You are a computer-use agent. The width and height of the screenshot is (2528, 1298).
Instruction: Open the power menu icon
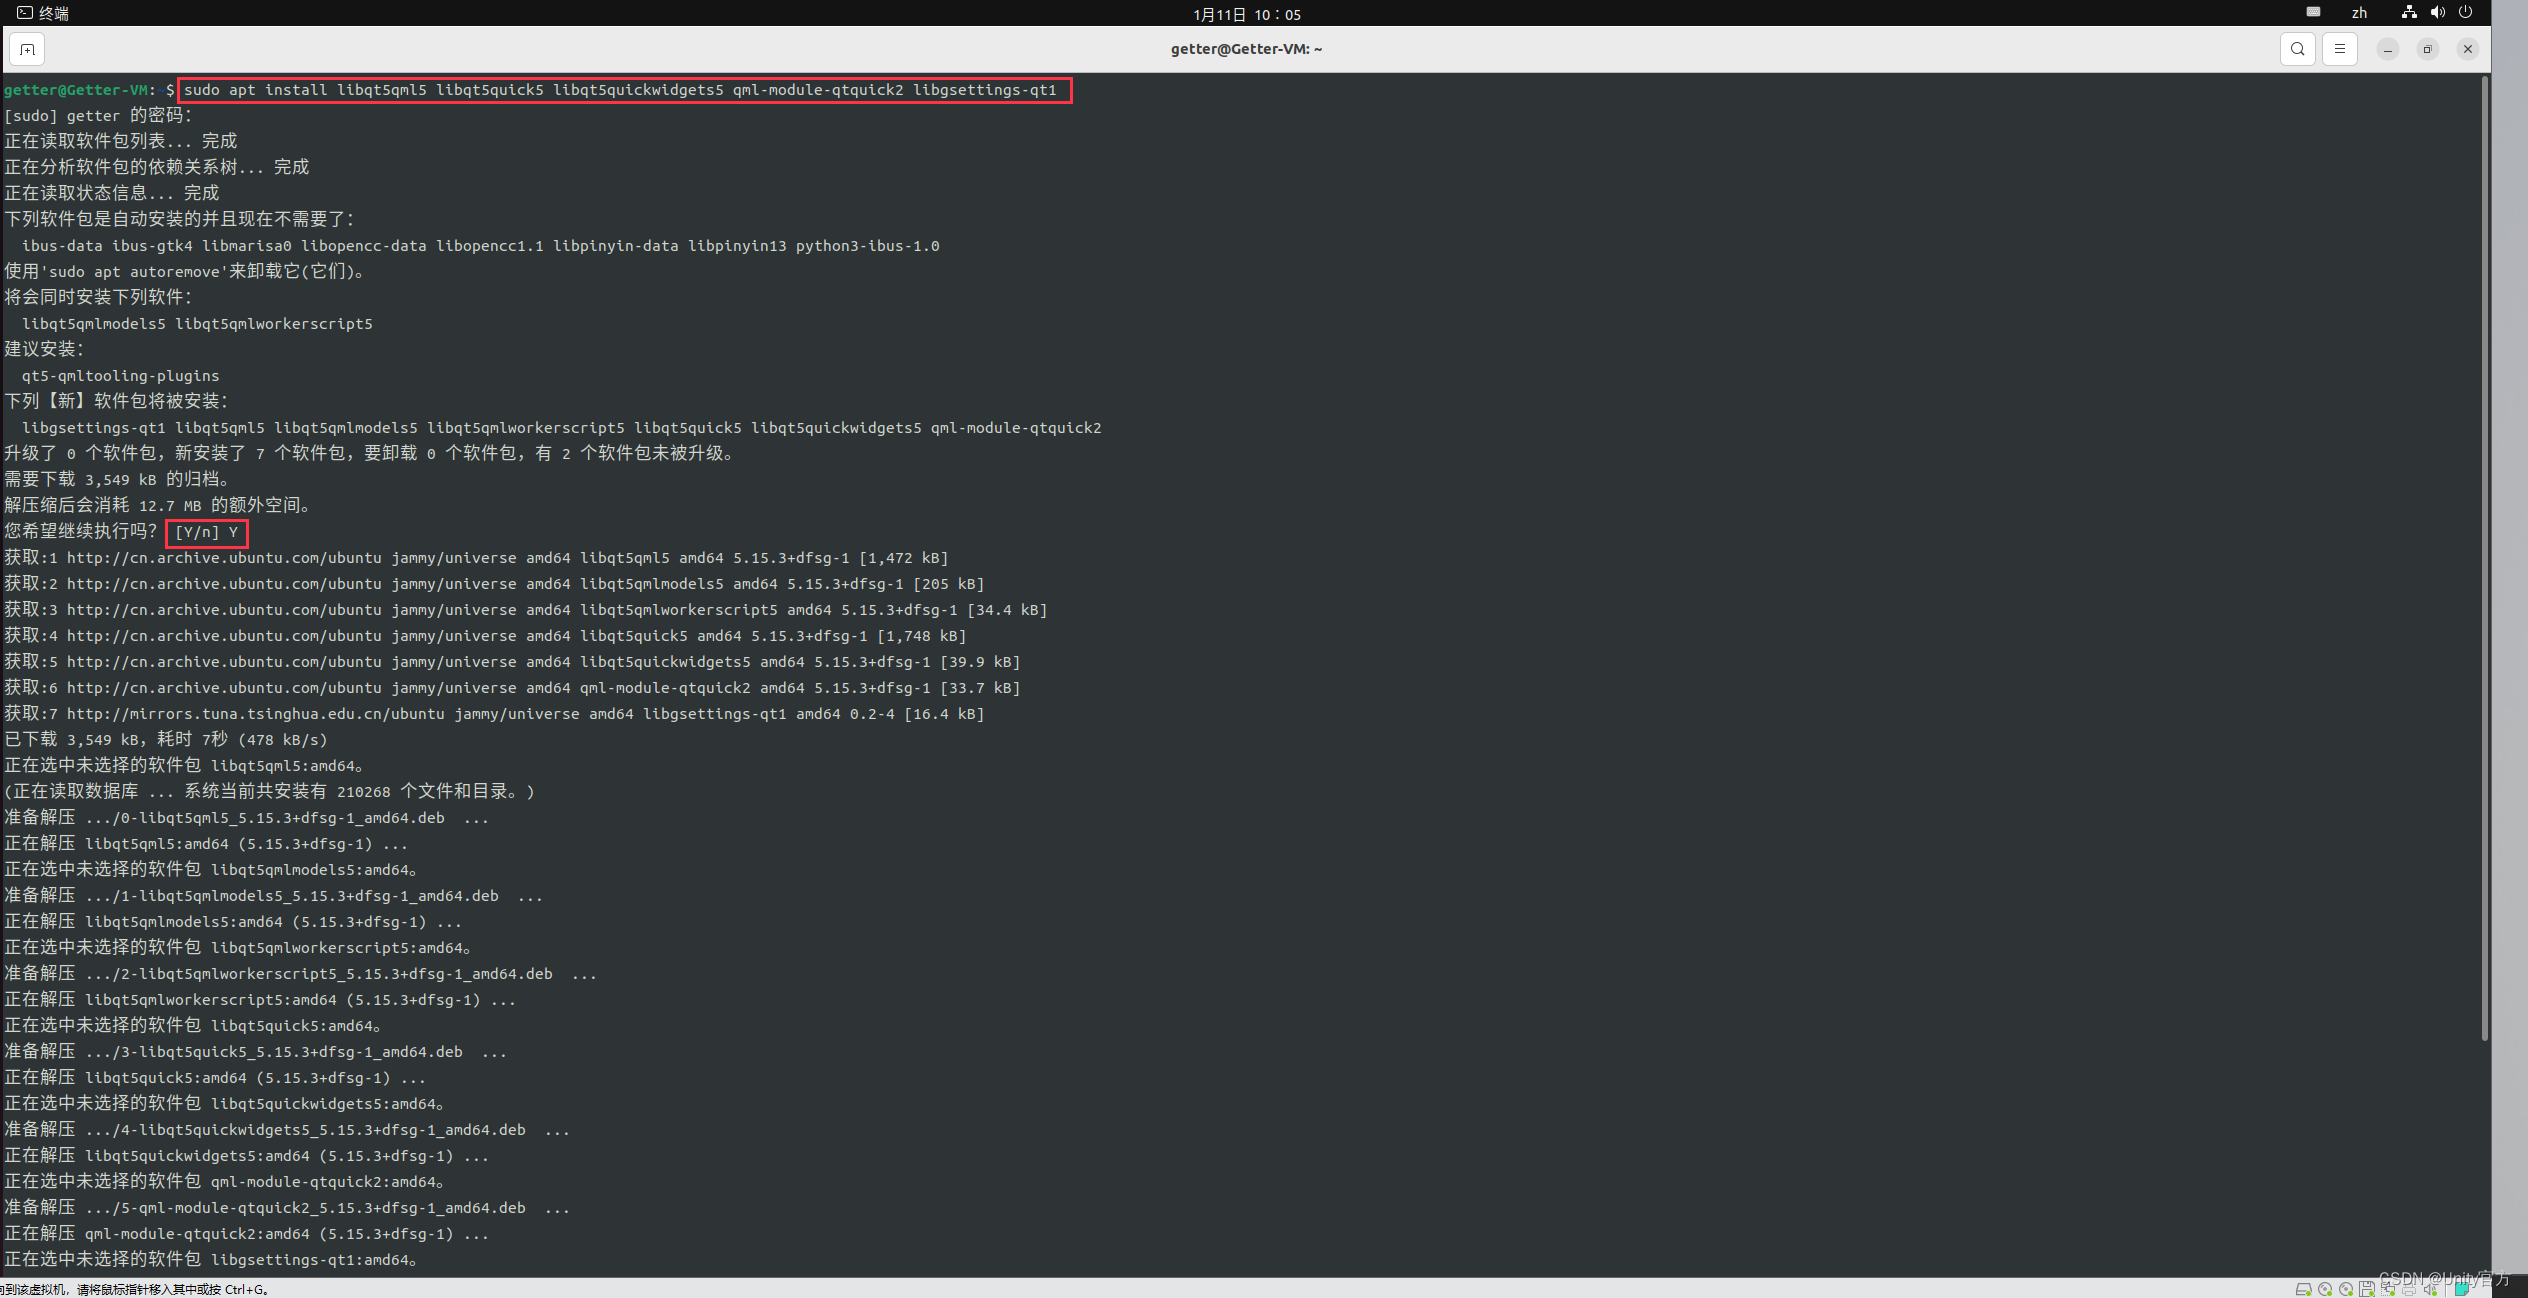pyautogui.click(x=2465, y=12)
